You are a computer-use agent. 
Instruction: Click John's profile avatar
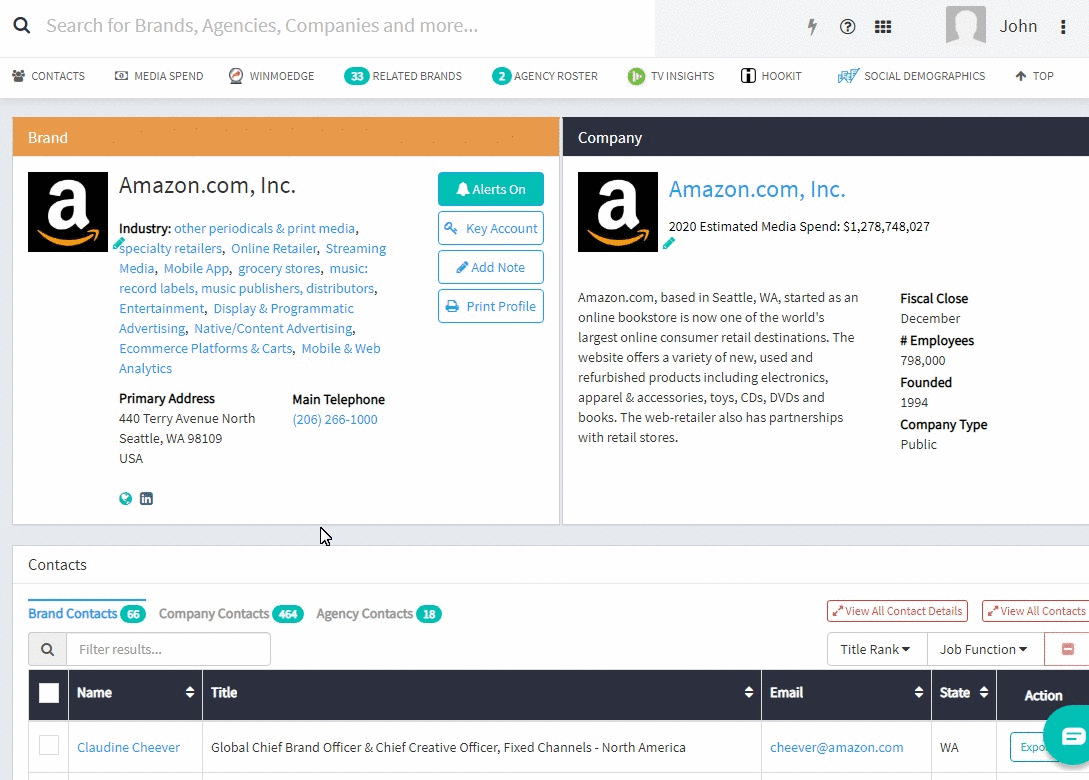tap(965, 25)
